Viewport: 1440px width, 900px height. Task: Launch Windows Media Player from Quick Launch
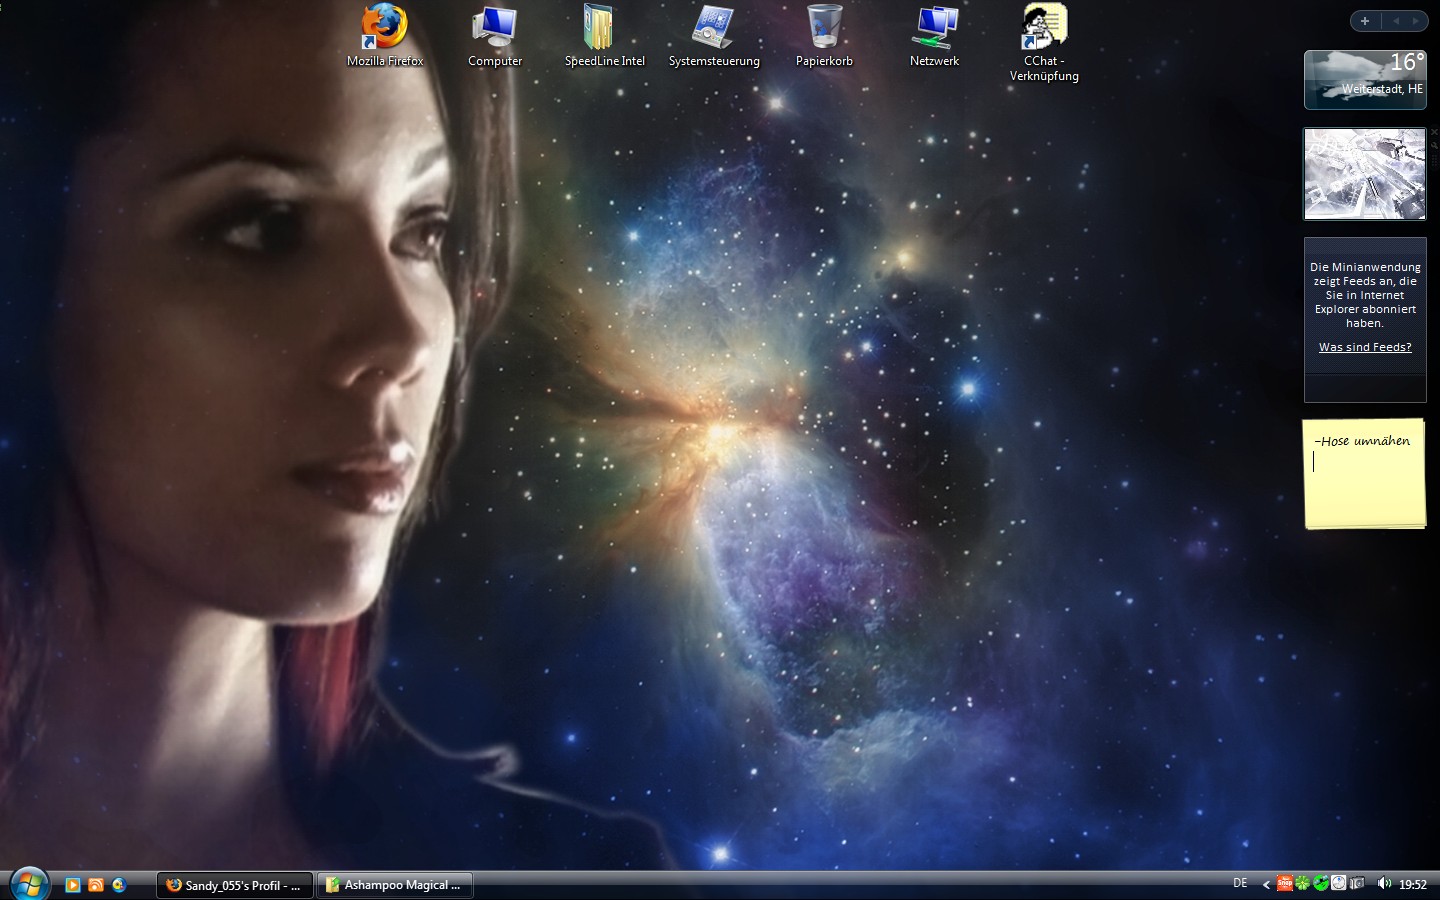tap(73, 885)
